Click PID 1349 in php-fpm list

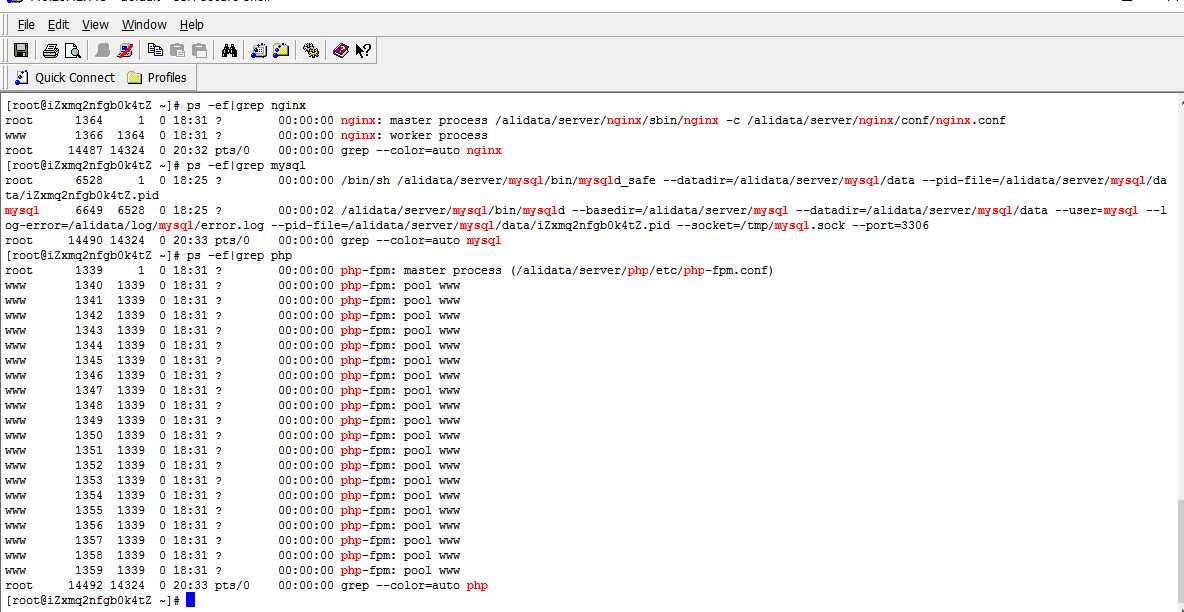(x=88, y=420)
